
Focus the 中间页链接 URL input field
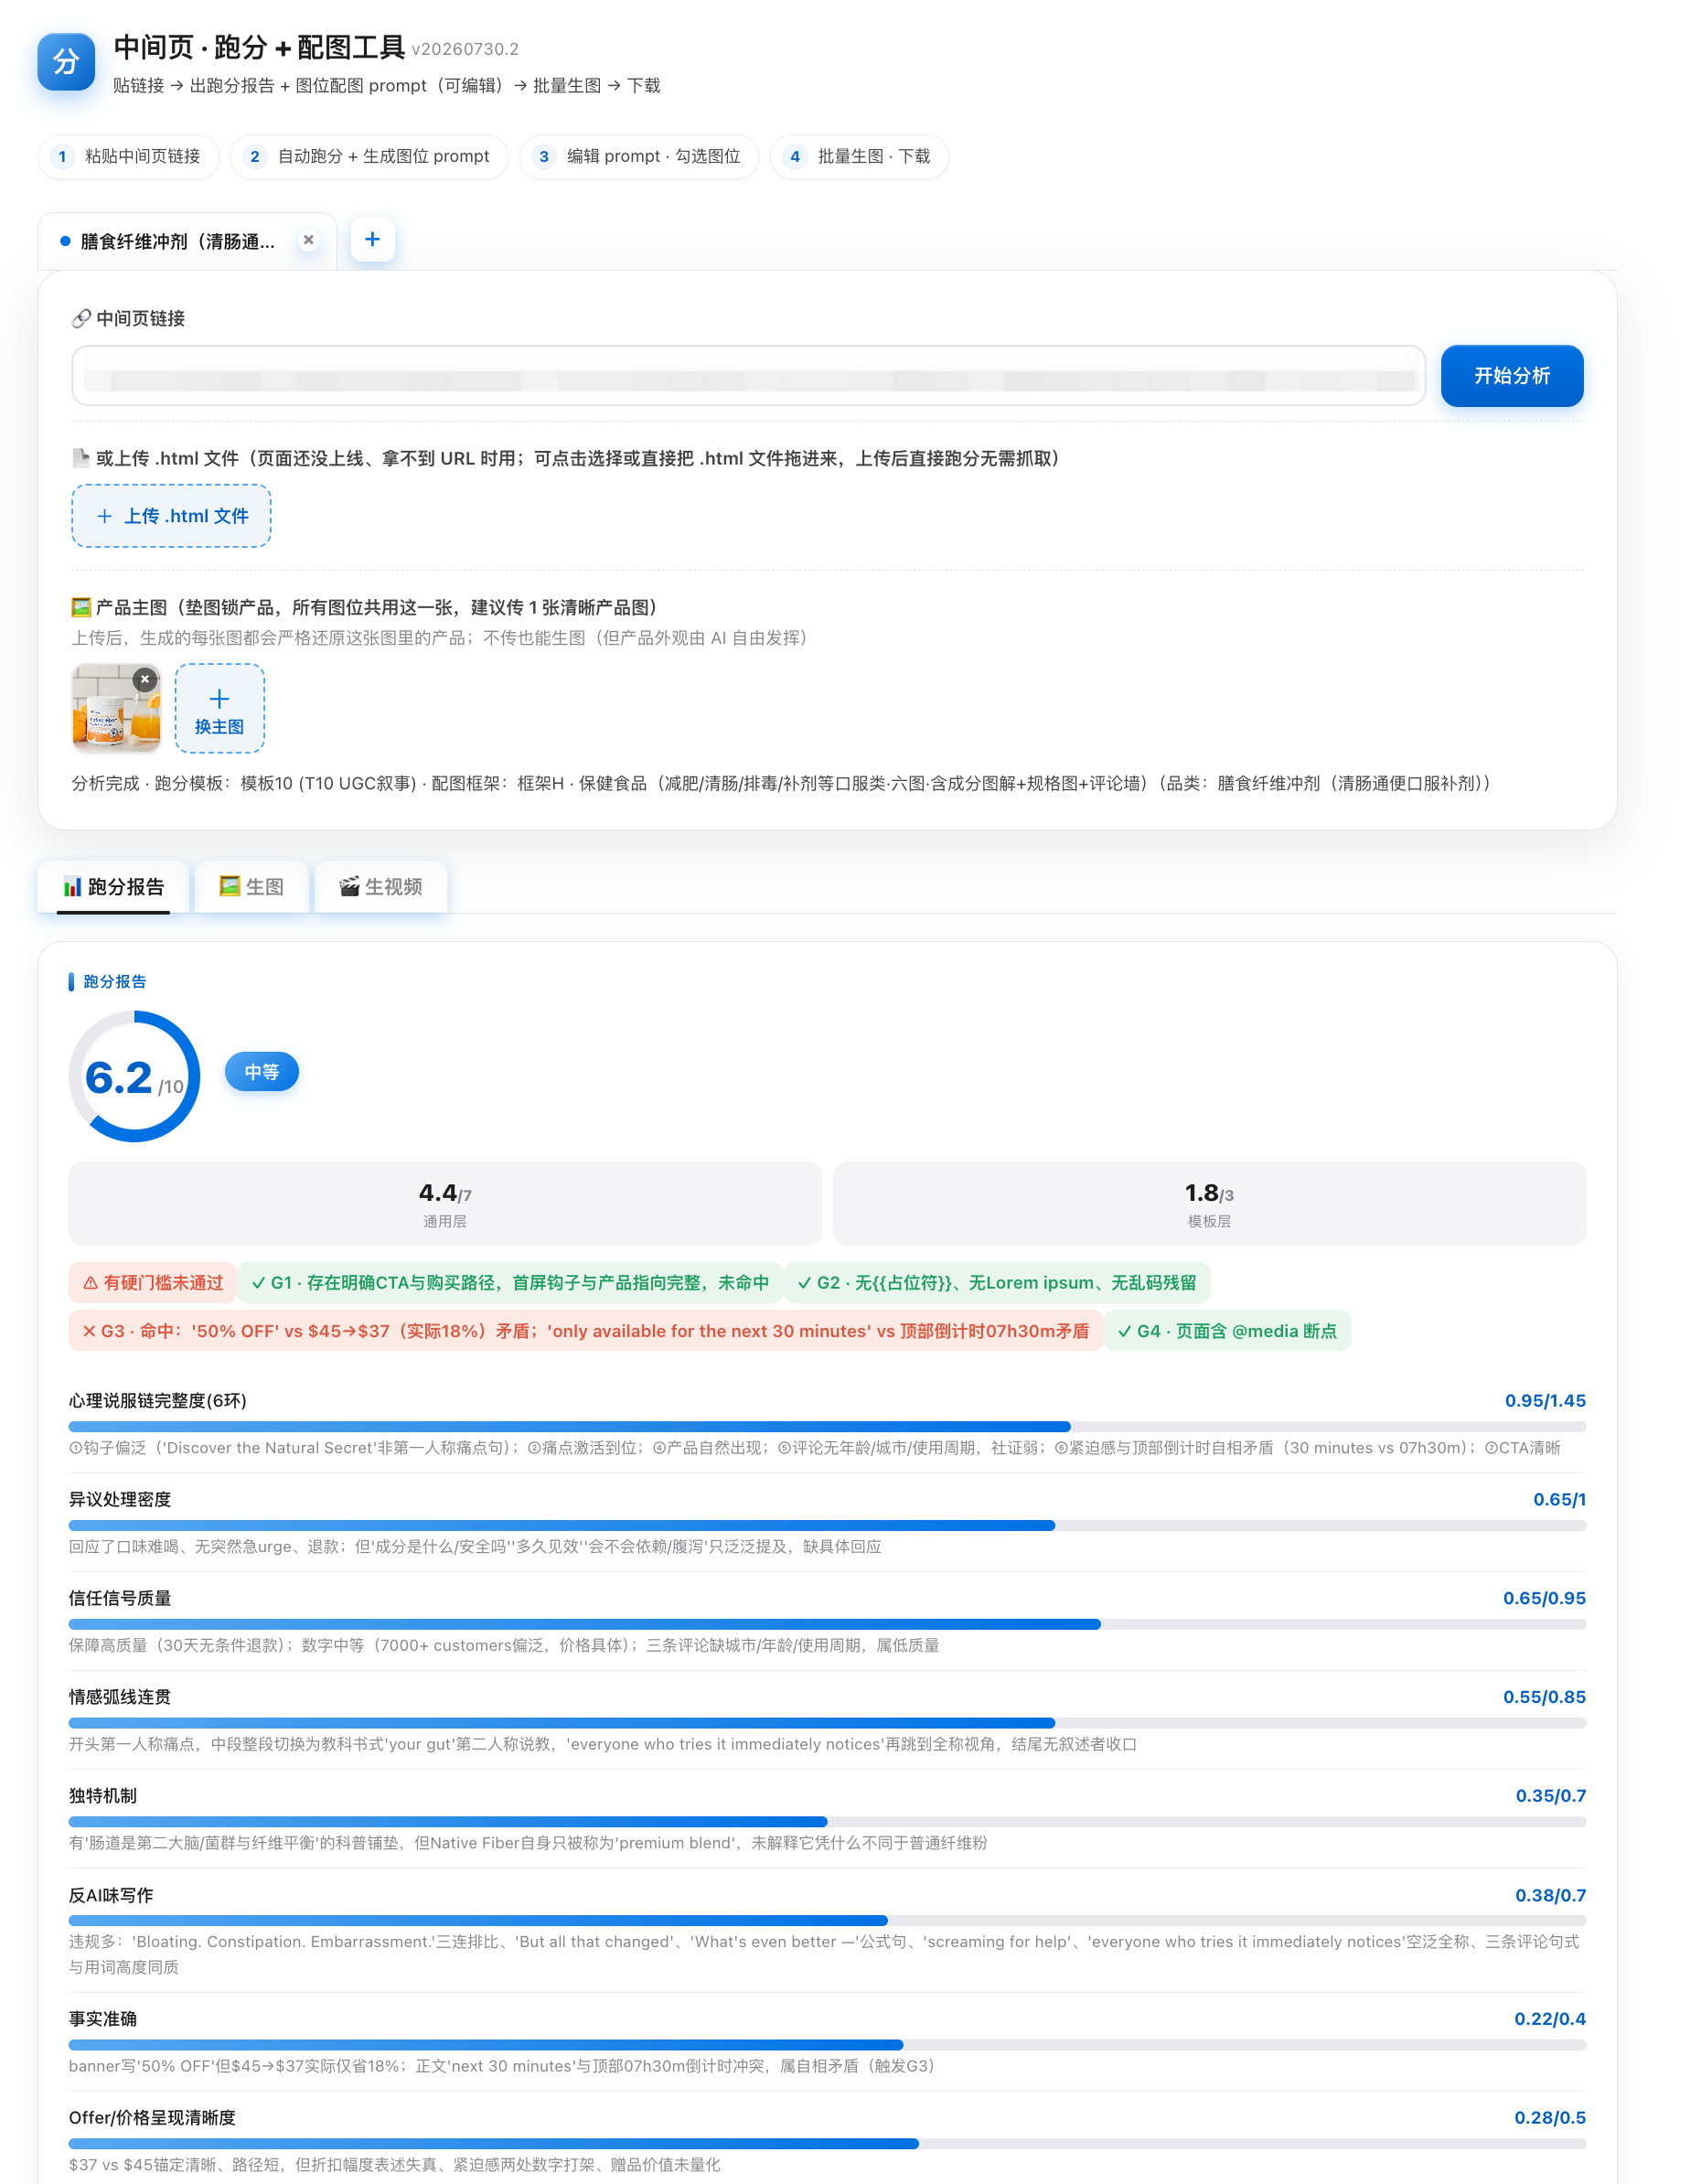click(x=748, y=376)
